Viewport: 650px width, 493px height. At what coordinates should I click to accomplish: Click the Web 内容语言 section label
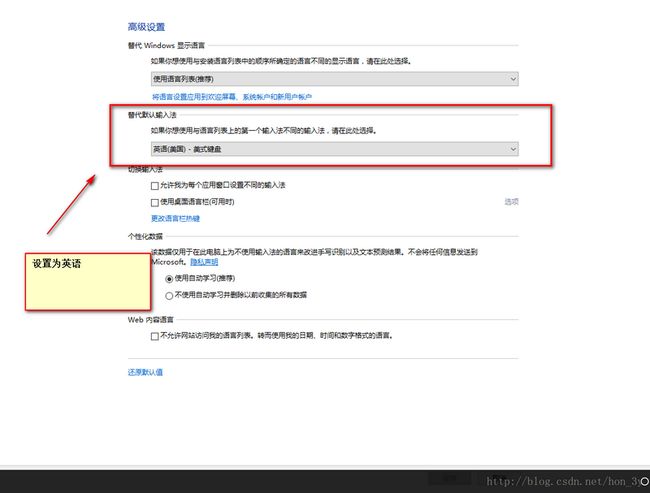tap(150, 320)
